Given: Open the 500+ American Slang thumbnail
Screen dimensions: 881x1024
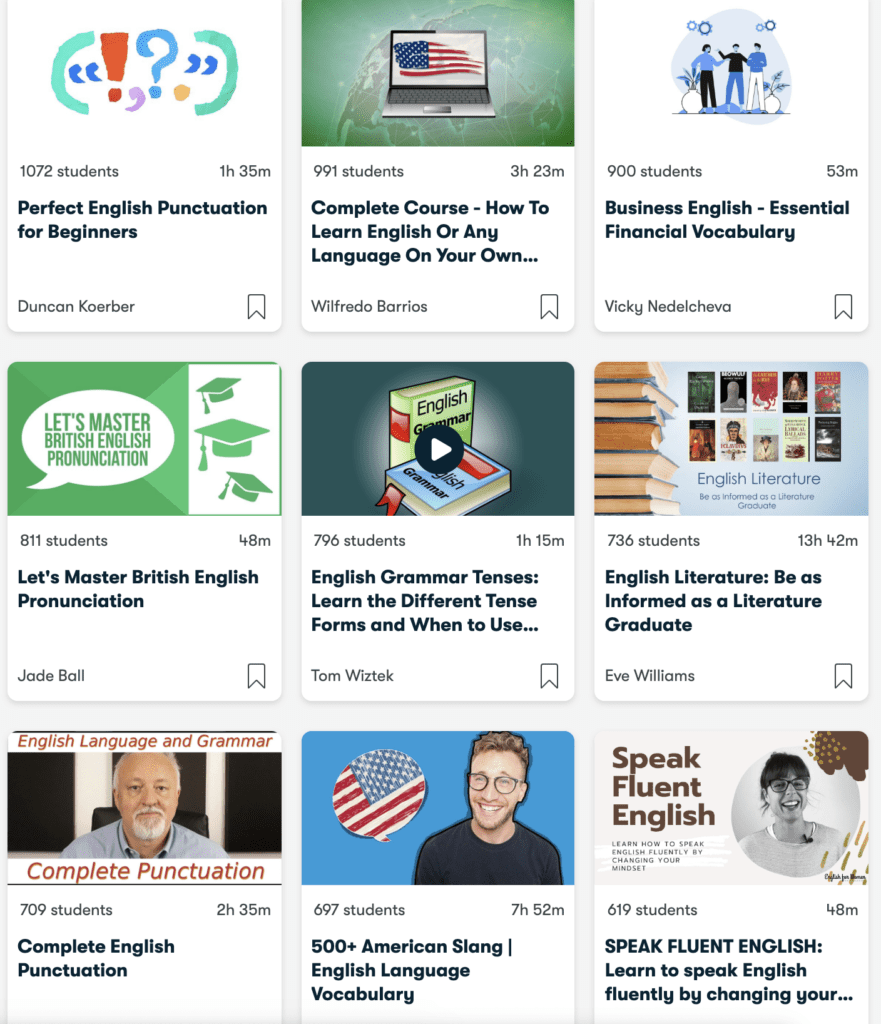Looking at the screenshot, I should tap(438, 808).
